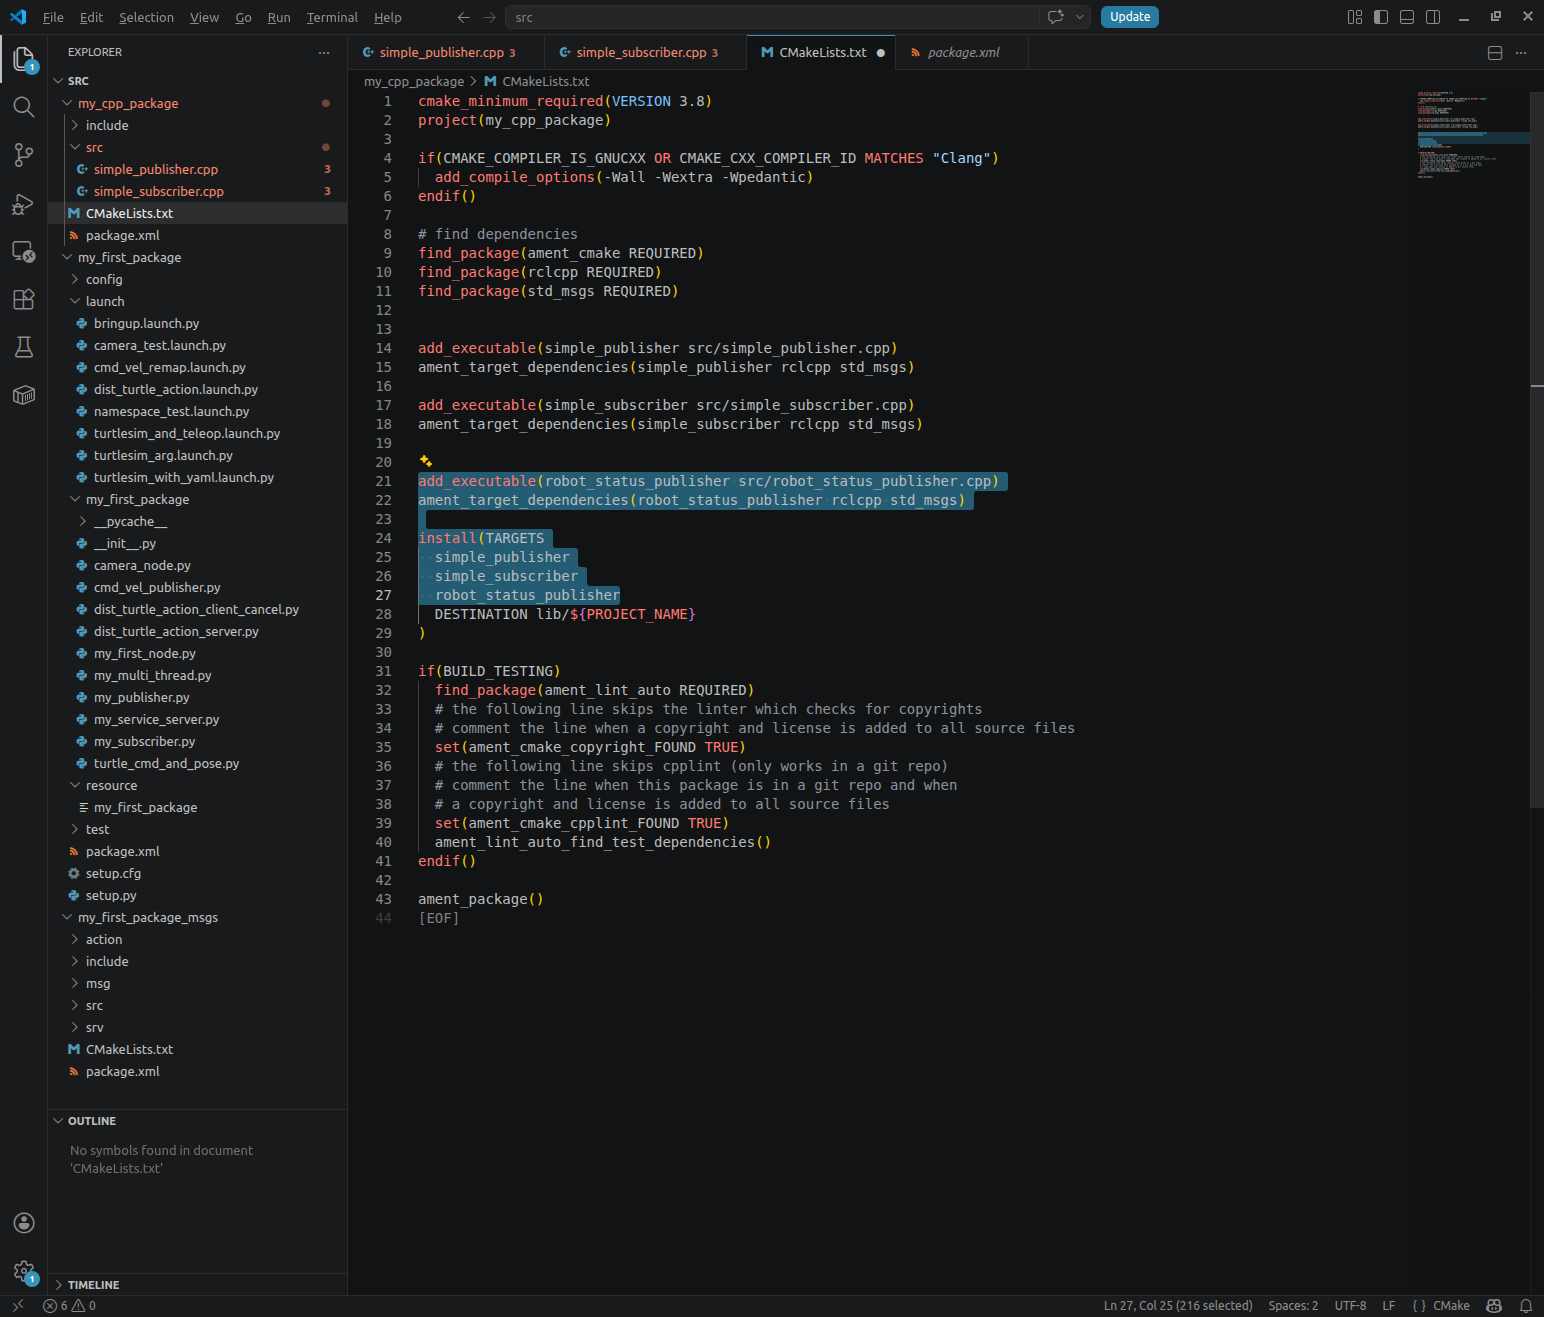Click the Copilot chat icon in title bar
This screenshot has width=1544, height=1317.
1055,17
